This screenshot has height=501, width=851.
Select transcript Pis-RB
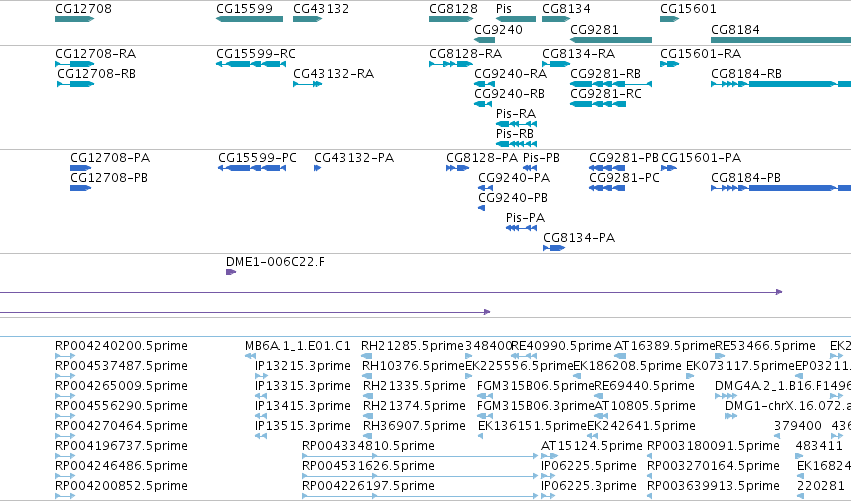point(516,144)
